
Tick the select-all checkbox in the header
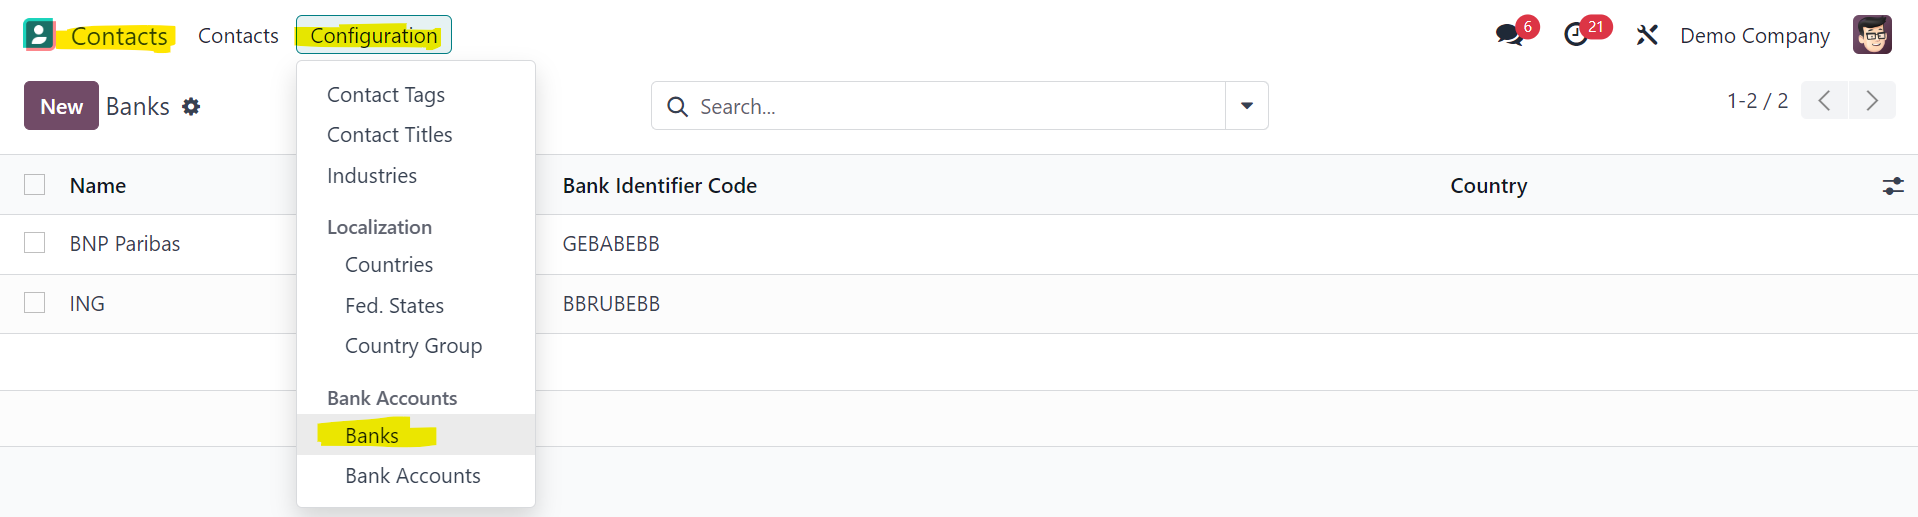35,185
